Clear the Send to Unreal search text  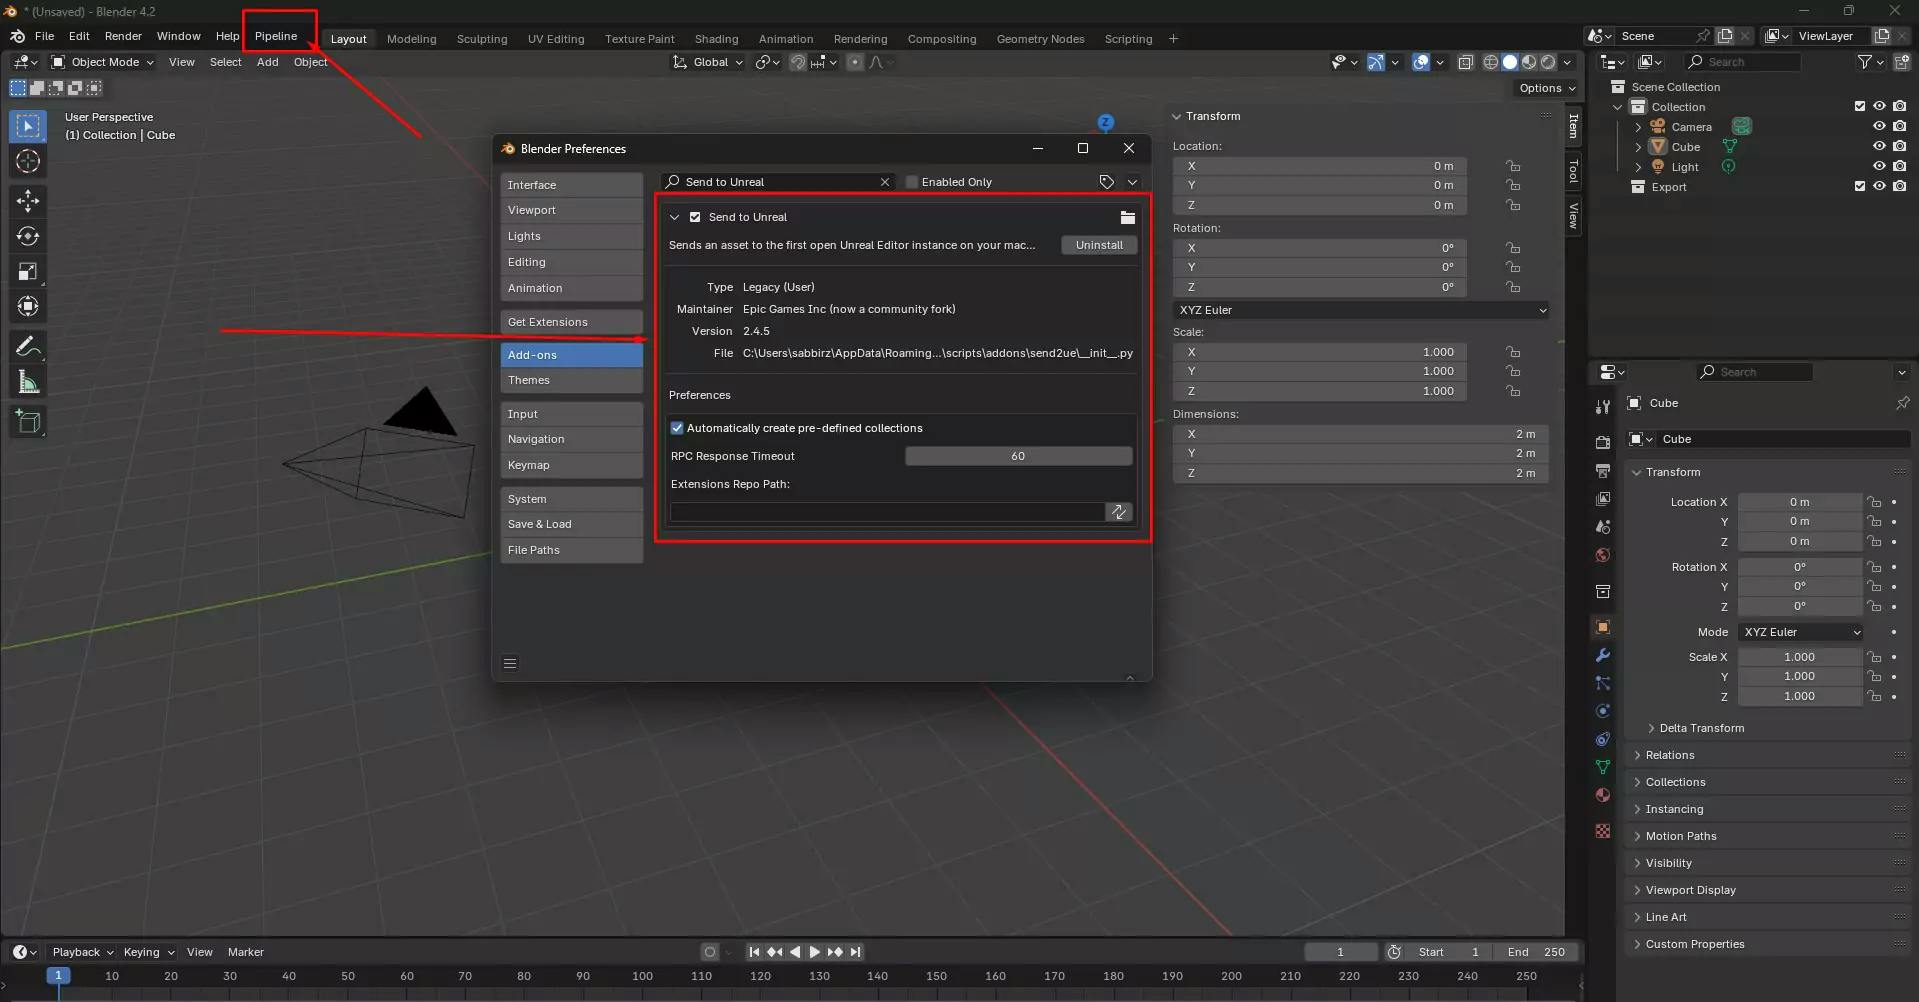[884, 182]
